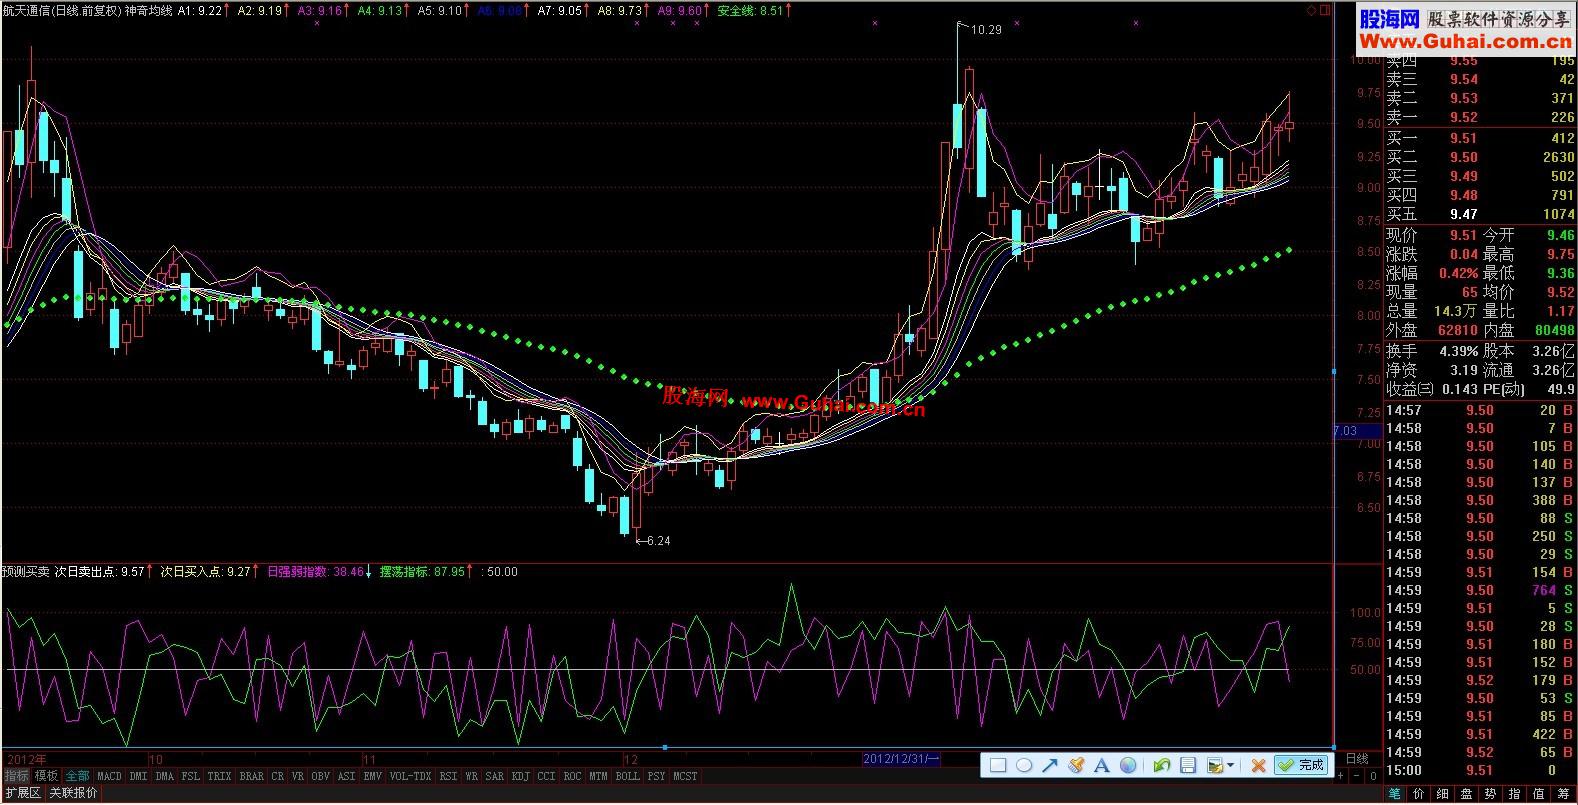Open the 模板 templates tab
This screenshot has width=1578, height=805.
click(46, 776)
